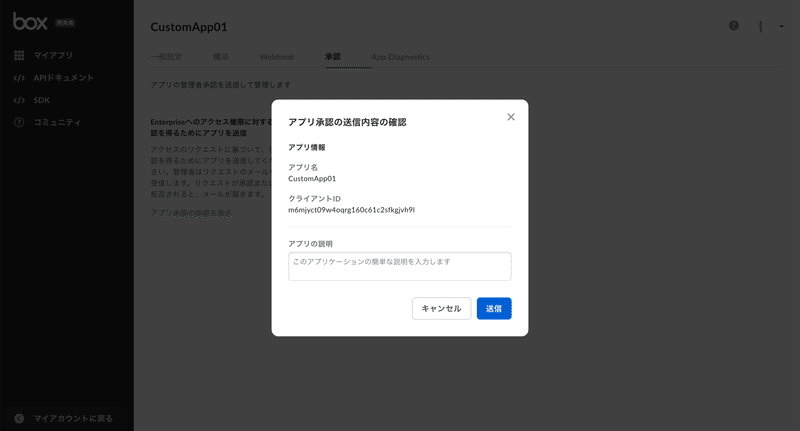Viewport: 800px width, 431px height.
Task: Open マイアプリ in sidebar
Action: point(53,55)
